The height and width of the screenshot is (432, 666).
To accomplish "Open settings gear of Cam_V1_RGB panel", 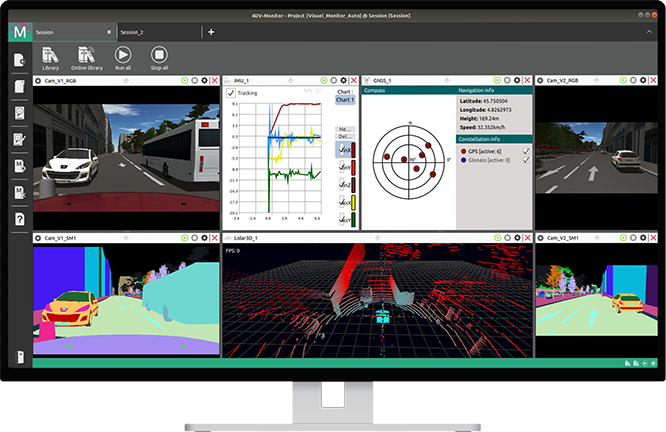I will point(204,80).
